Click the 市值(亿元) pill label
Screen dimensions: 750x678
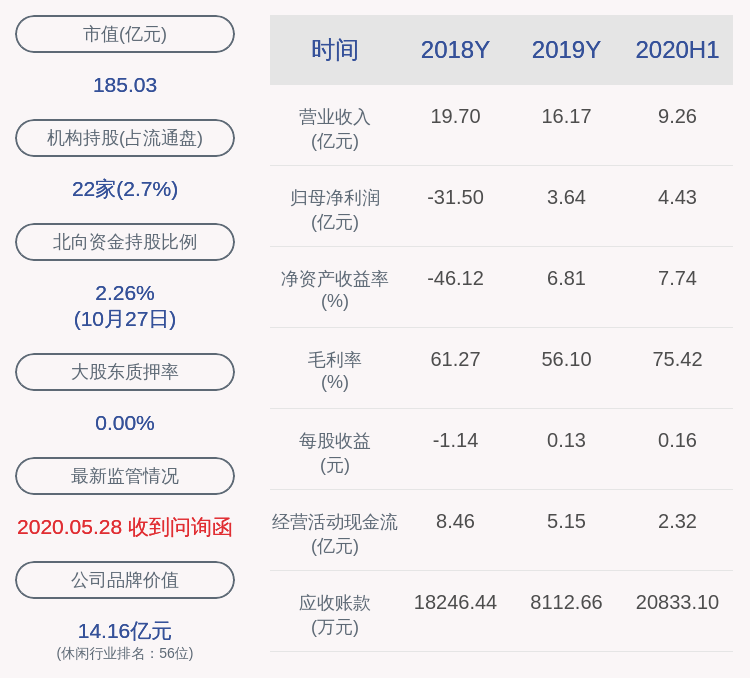(125, 34)
